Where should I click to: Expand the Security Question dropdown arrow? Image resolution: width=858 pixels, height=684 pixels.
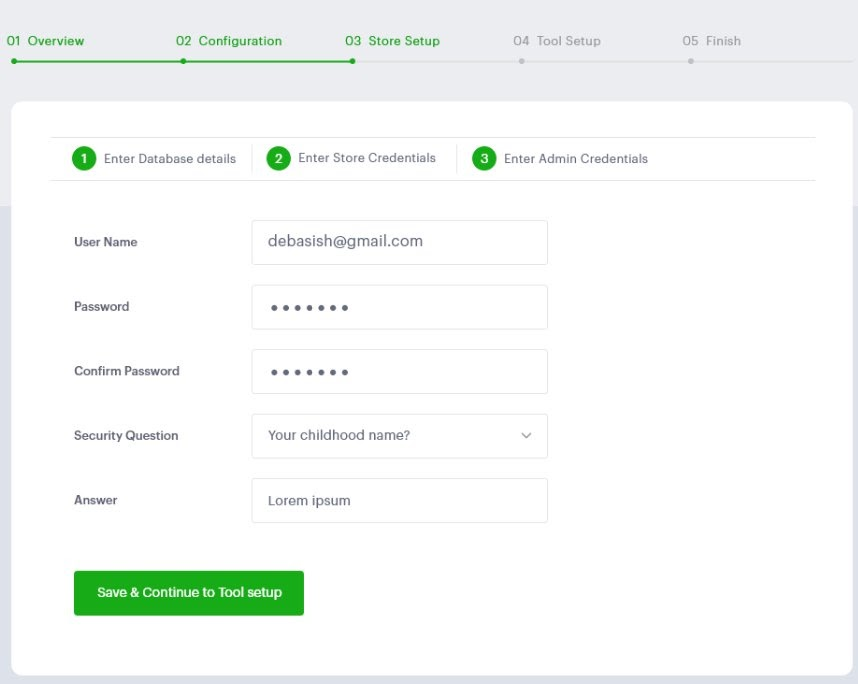(526, 436)
